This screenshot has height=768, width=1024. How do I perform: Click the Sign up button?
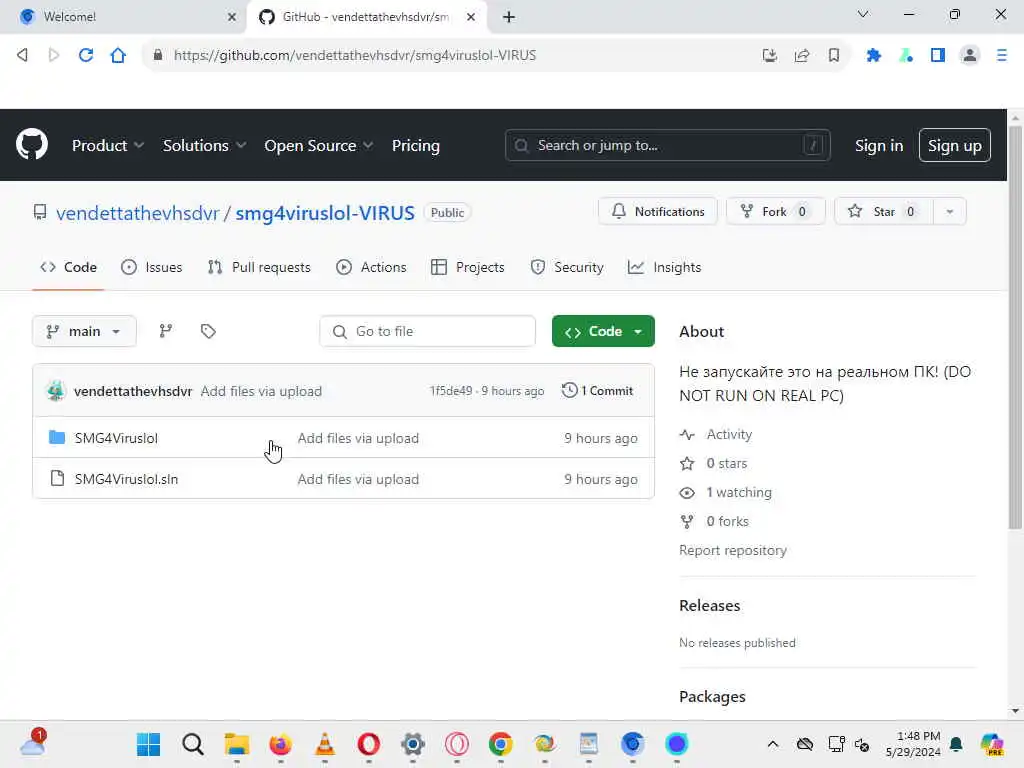tap(954, 145)
